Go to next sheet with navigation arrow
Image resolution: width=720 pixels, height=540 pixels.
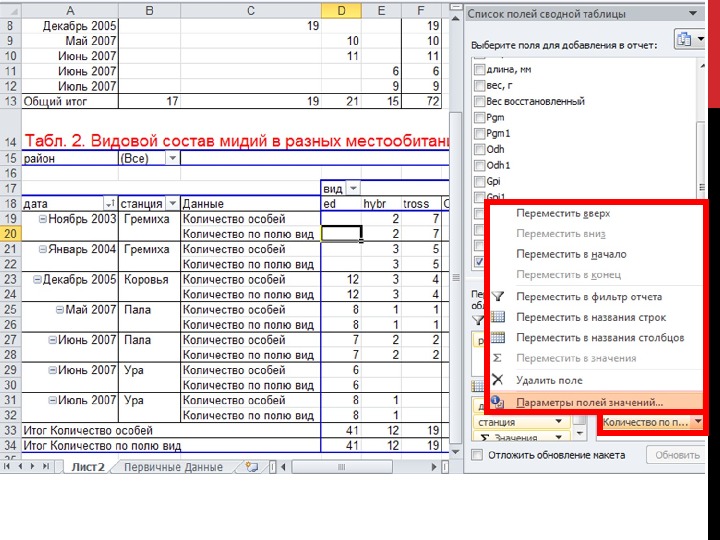(32, 467)
